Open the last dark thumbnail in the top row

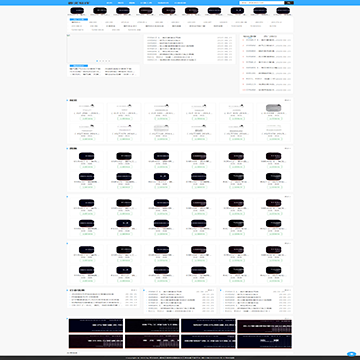[x=283, y=11]
